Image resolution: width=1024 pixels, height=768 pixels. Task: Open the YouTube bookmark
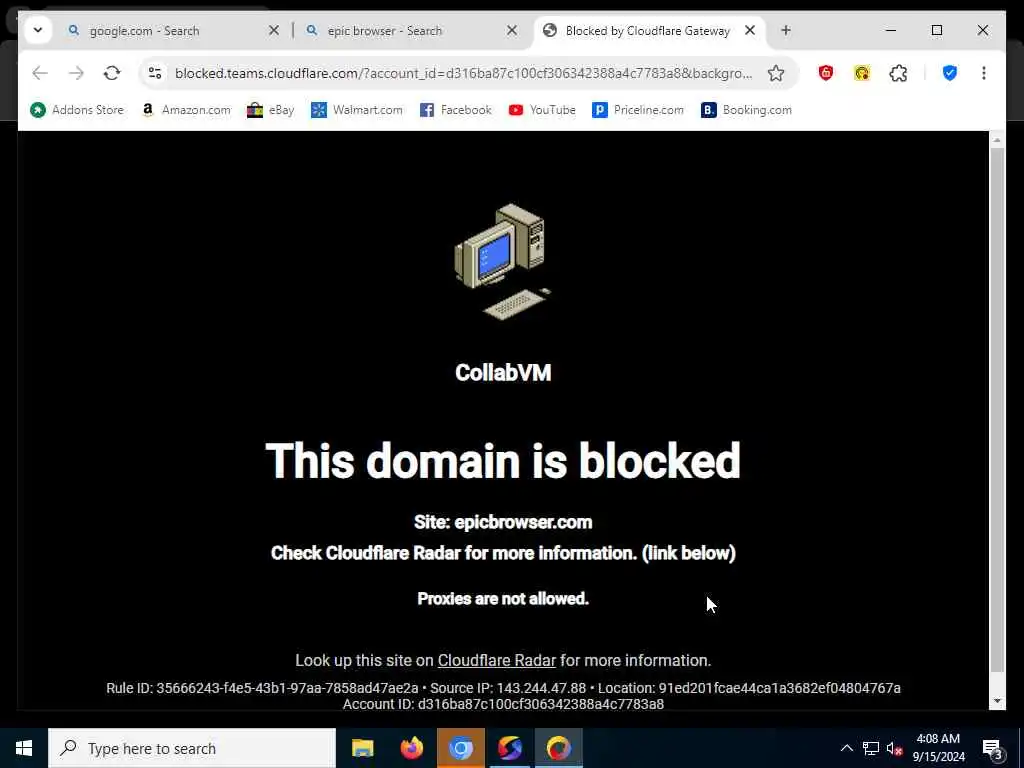coord(542,110)
